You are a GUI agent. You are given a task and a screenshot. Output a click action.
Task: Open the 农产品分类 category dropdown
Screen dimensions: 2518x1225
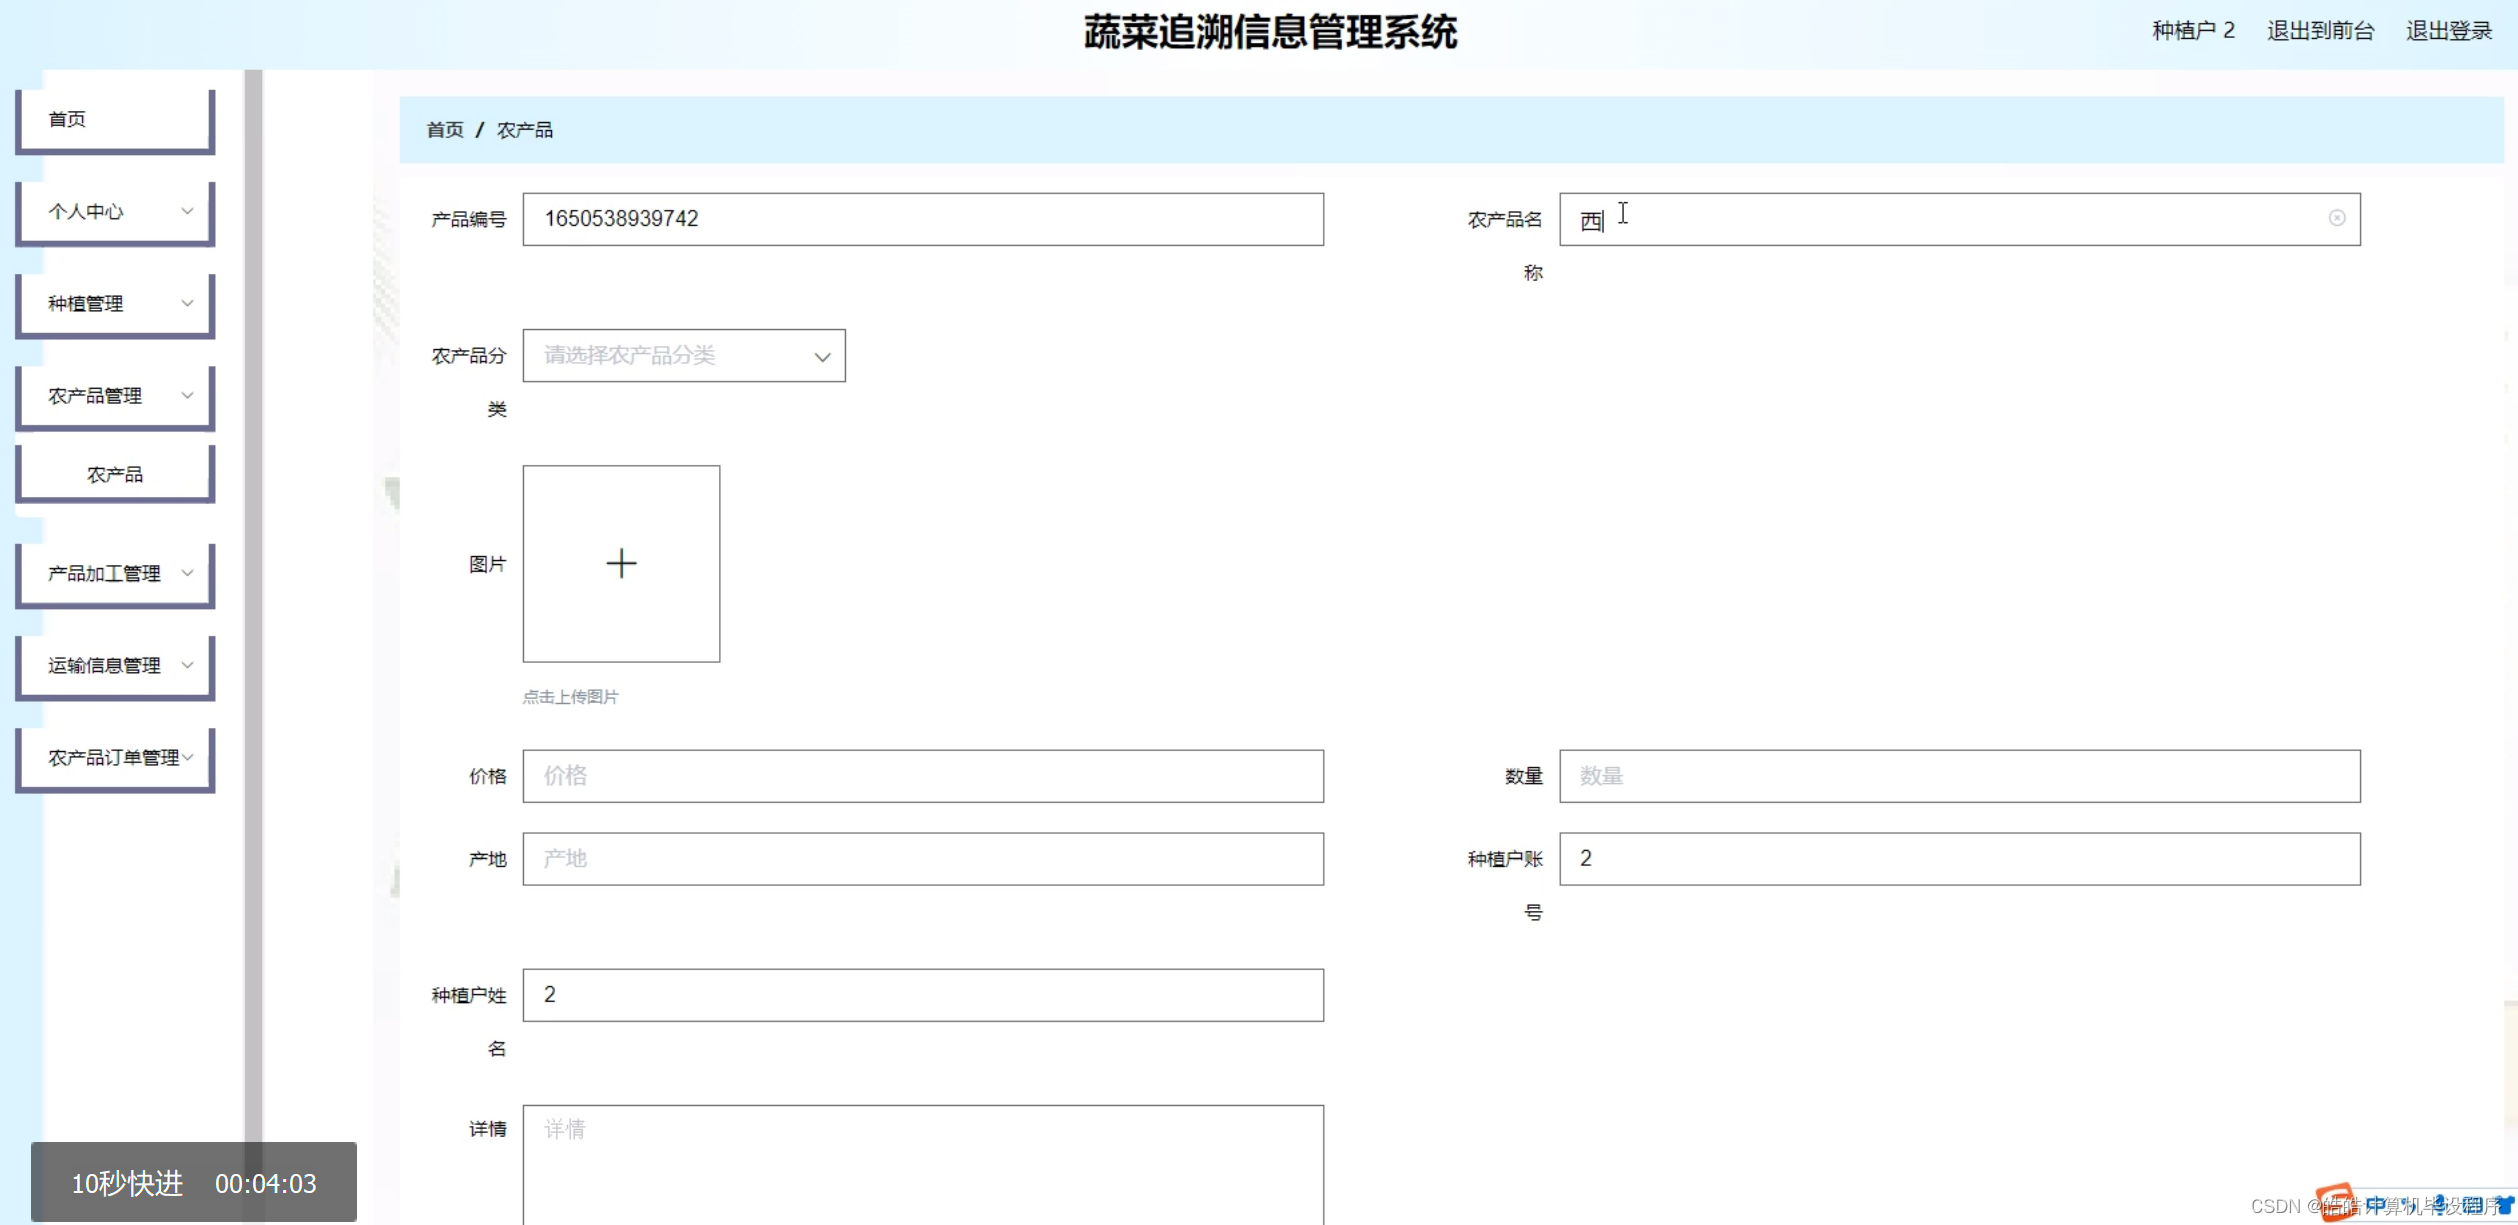click(x=684, y=356)
